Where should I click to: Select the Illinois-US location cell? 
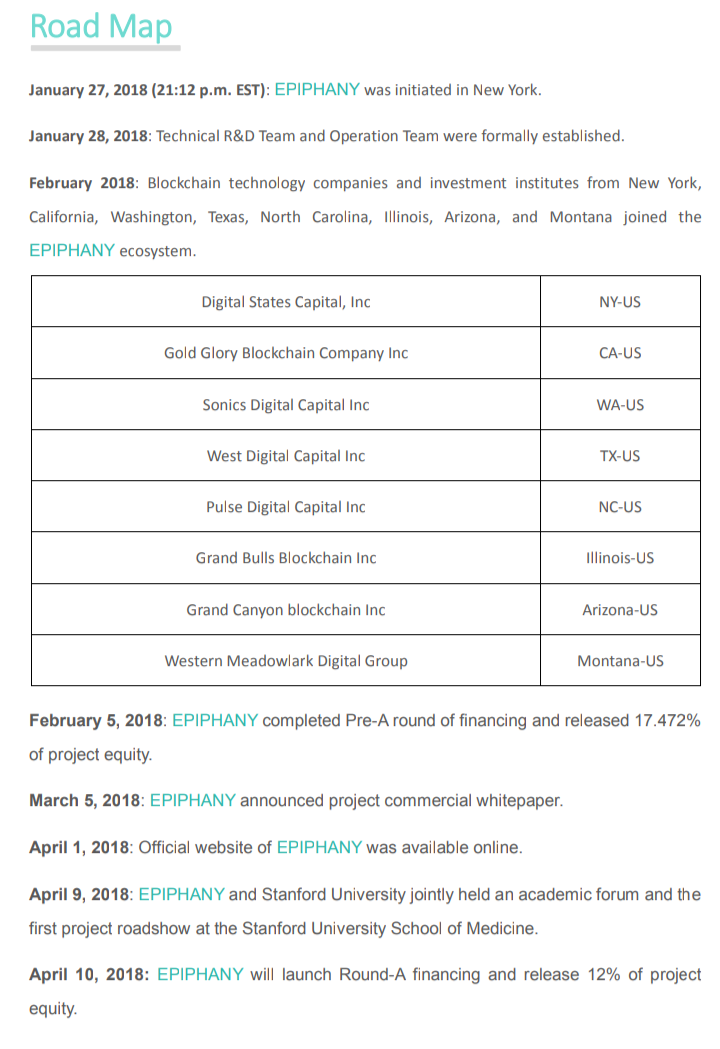(x=620, y=558)
